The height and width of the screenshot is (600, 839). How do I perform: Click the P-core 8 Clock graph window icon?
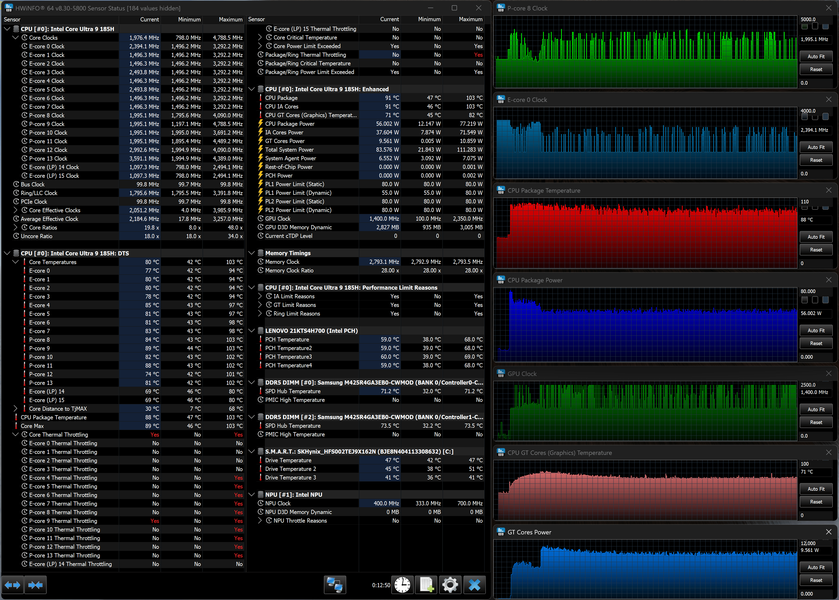click(501, 8)
